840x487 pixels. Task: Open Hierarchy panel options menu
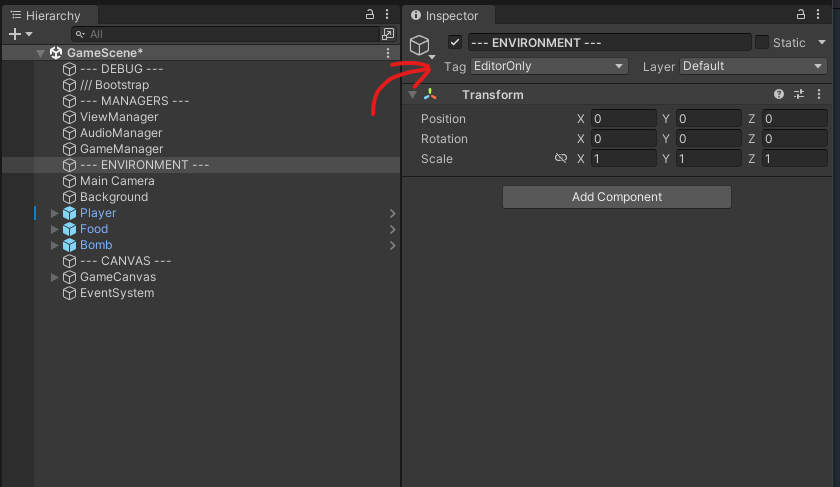click(x=387, y=14)
